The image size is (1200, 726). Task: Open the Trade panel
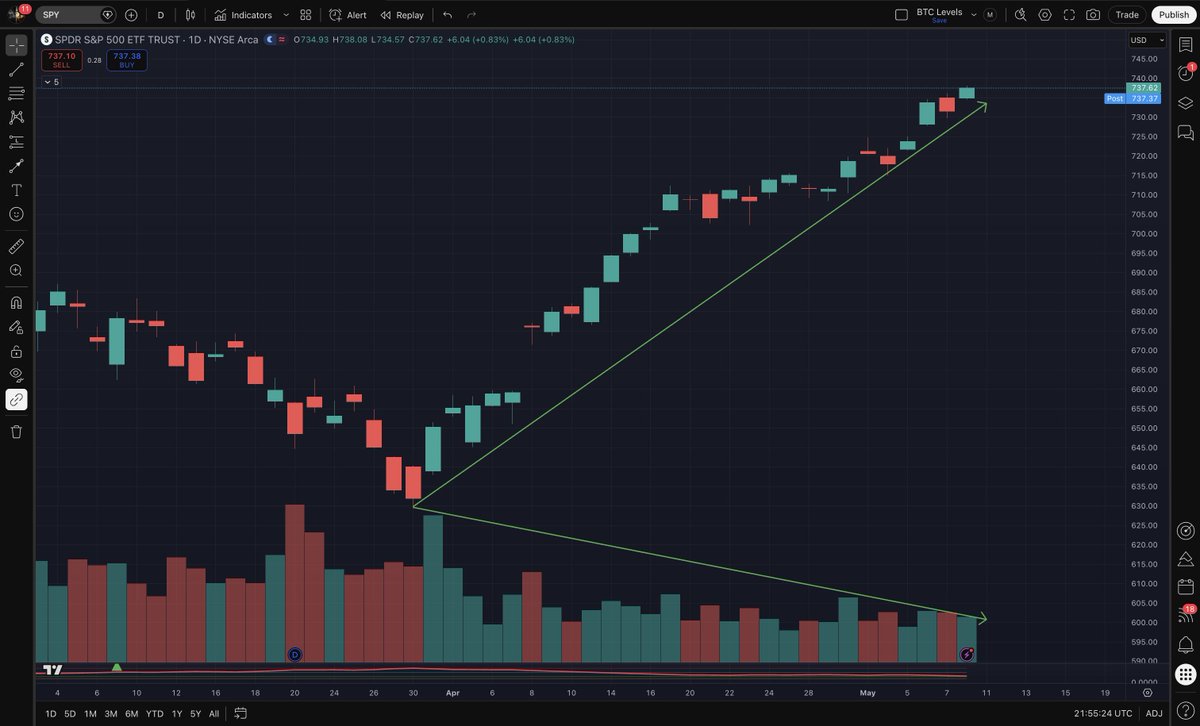pos(1127,15)
